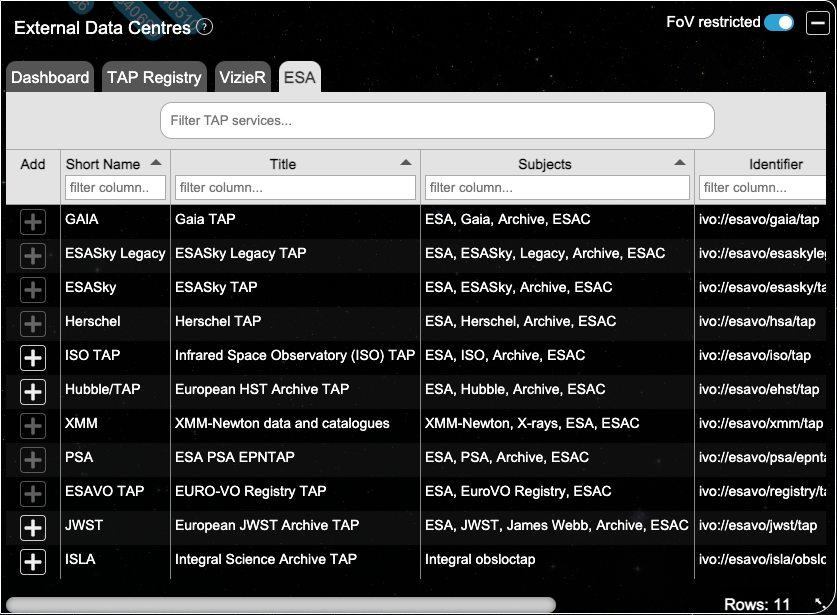The image size is (837, 615).
Task: Click the Add column header
Action: [x=33, y=164]
